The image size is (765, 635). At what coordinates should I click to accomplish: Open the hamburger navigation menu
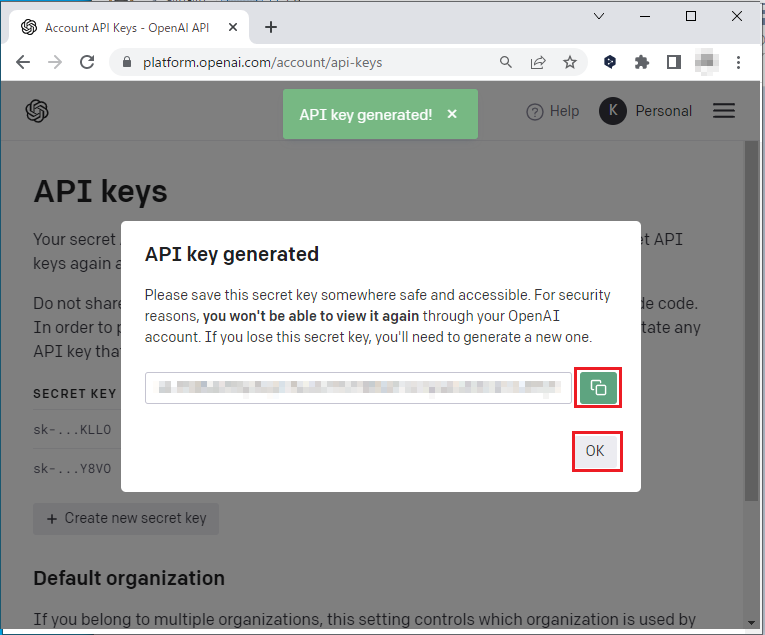(724, 111)
